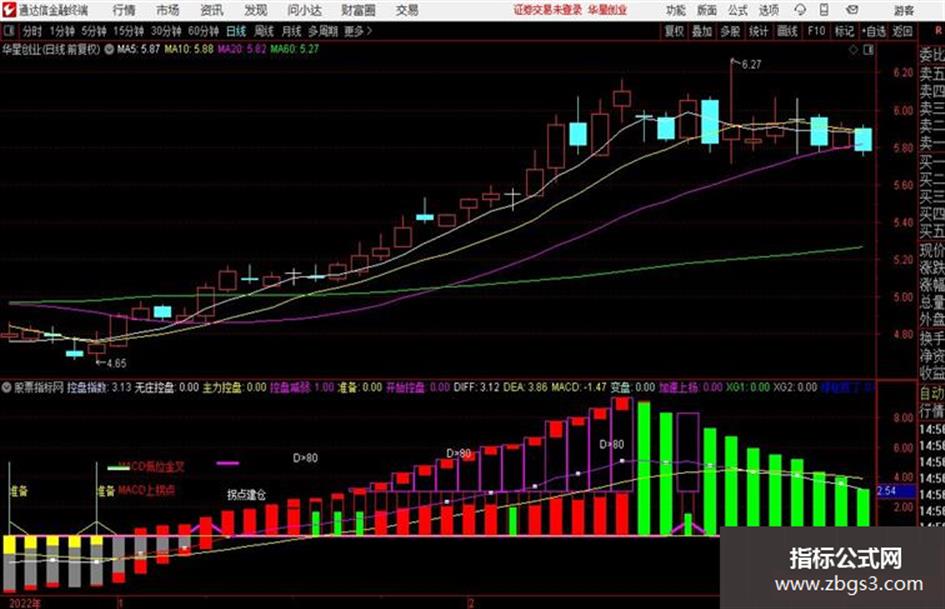This screenshot has height=609, width=945.
Task: Open the mail envelope icon
Action: (852, 10)
